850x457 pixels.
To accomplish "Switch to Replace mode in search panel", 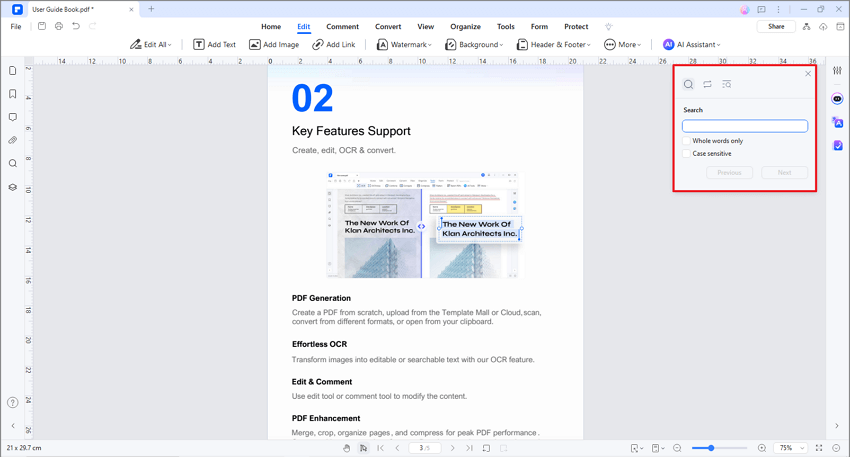I will click(x=707, y=84).
